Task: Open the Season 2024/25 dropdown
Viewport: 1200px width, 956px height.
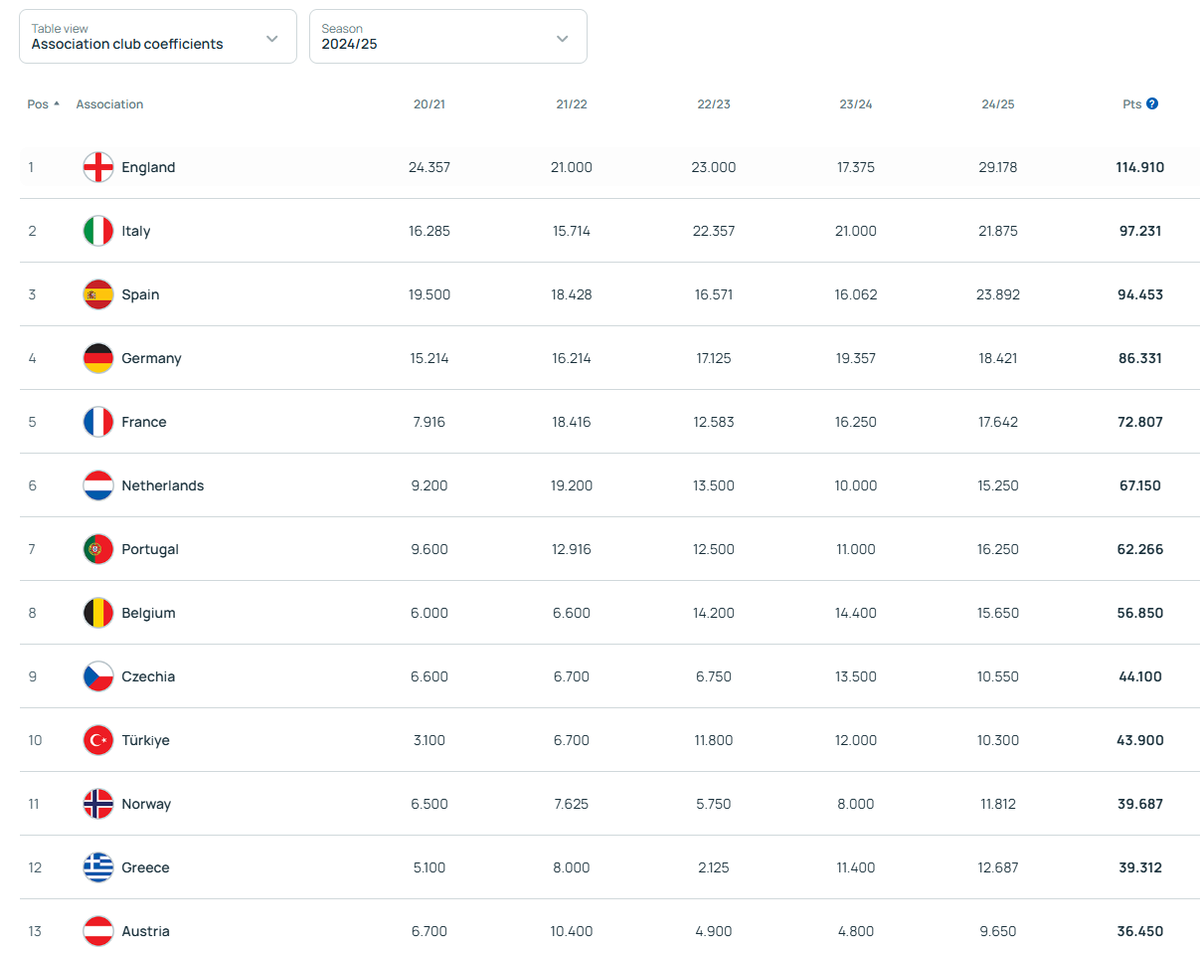Action: [x=447, y=37]
